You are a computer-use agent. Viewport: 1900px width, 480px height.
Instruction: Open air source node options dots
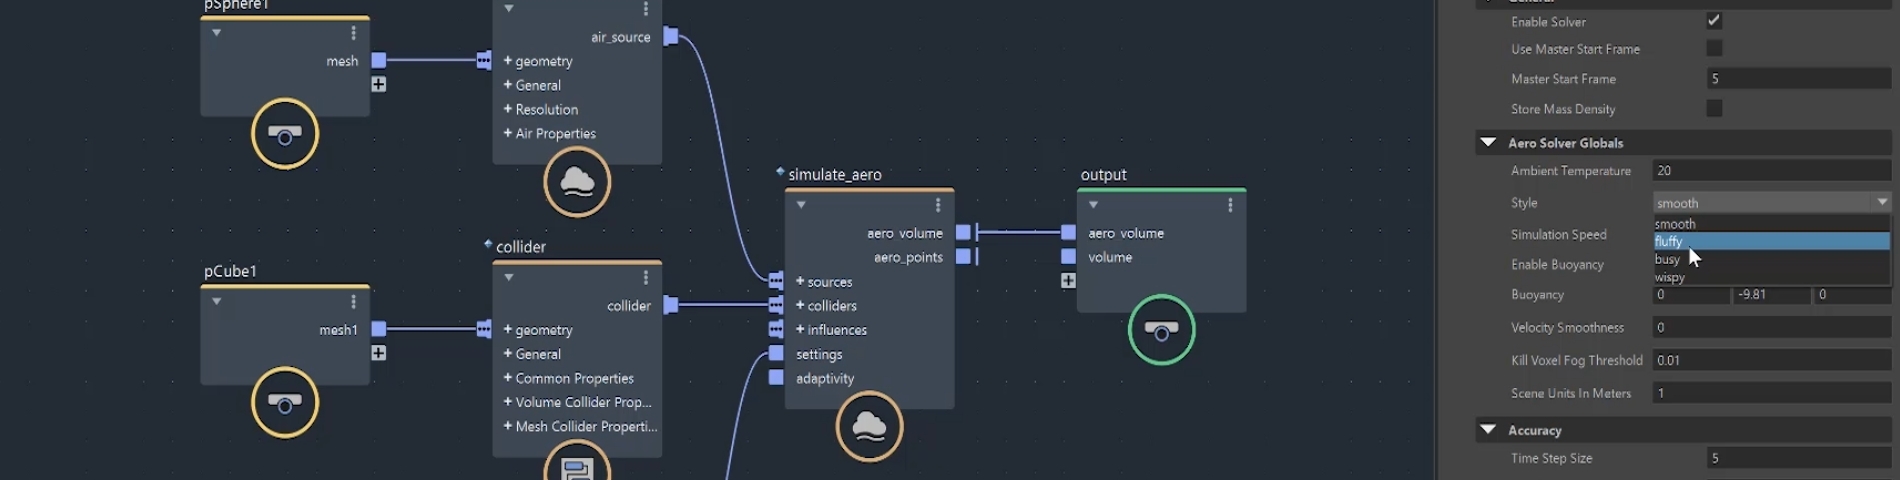(x=645, y=9)
